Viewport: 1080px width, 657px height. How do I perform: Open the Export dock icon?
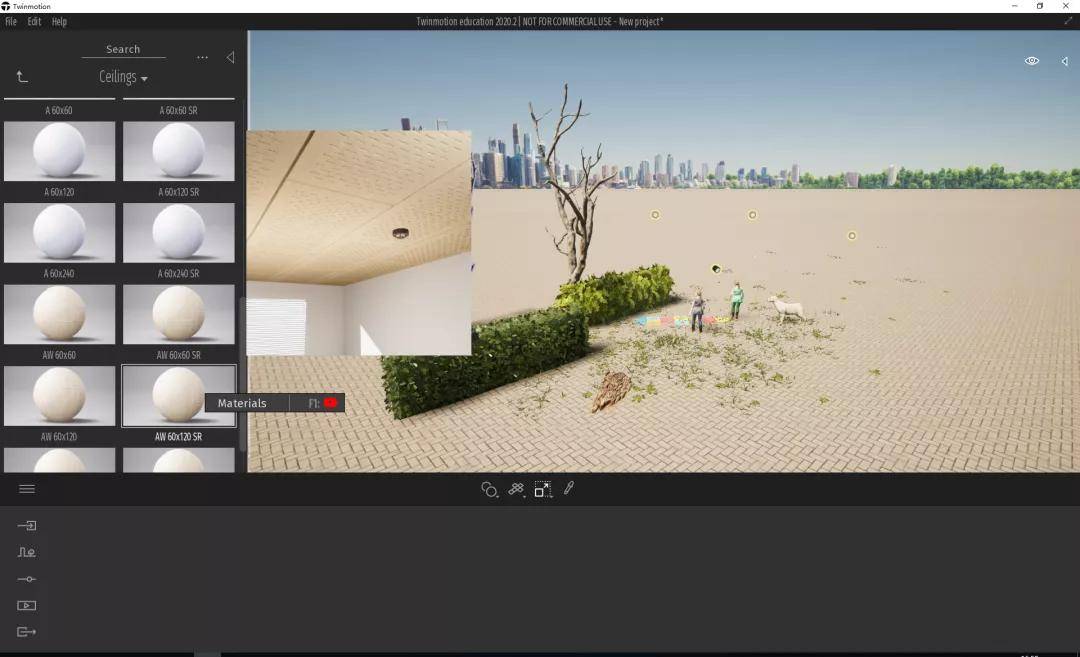(27, 632)
